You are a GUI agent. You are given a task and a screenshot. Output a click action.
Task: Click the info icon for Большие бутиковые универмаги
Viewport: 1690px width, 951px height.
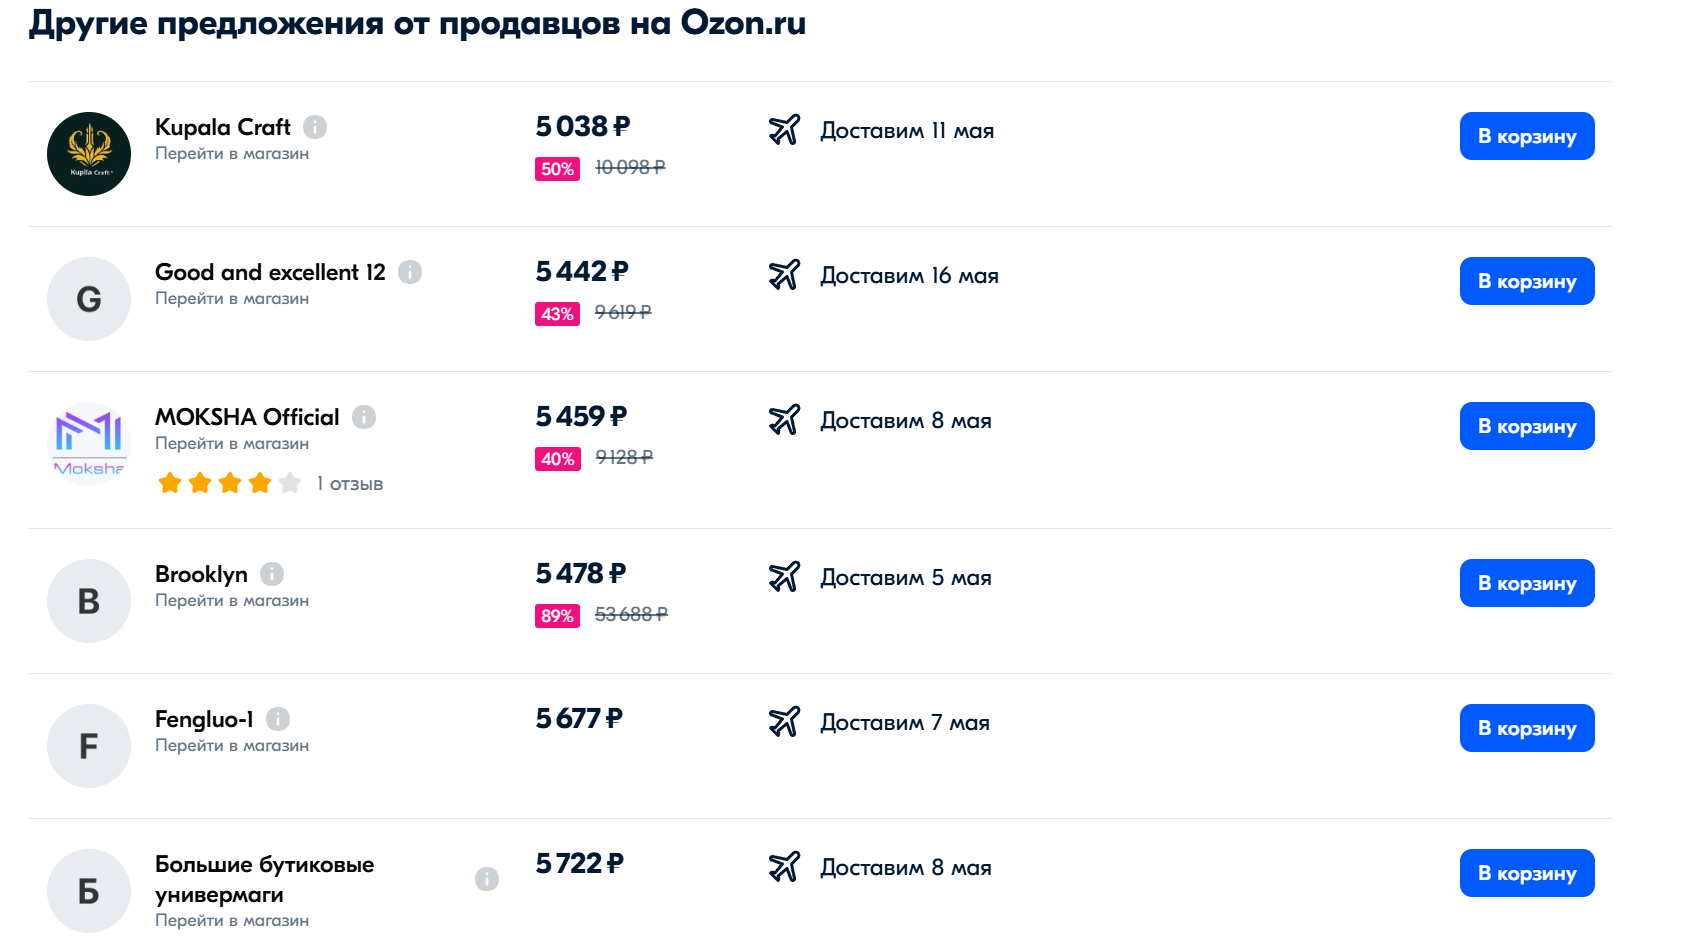pyautogui.click(x=487, y=879)
